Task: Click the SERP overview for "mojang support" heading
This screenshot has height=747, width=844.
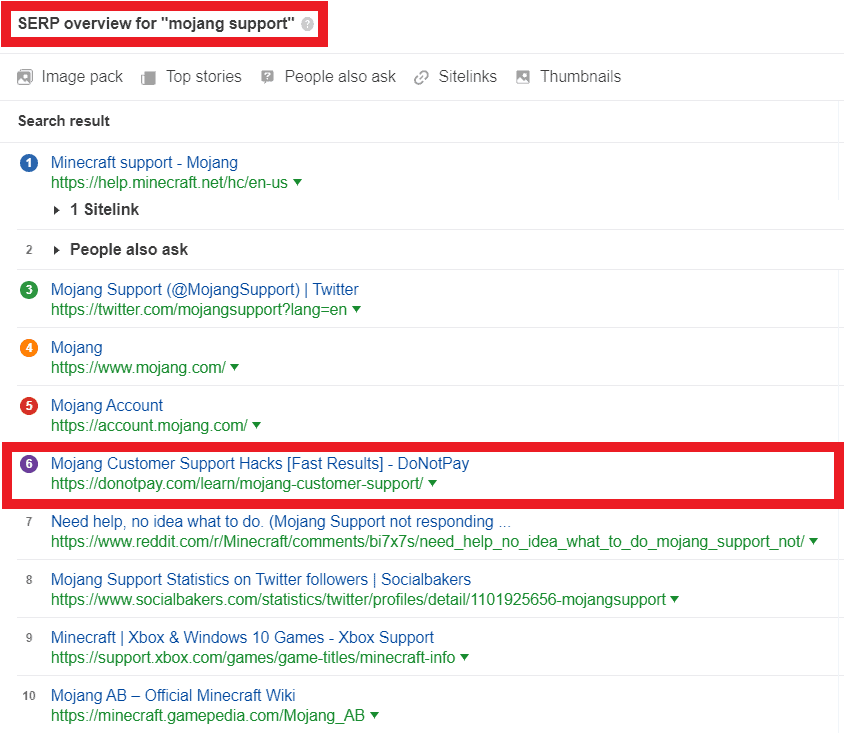Action: 156,24
